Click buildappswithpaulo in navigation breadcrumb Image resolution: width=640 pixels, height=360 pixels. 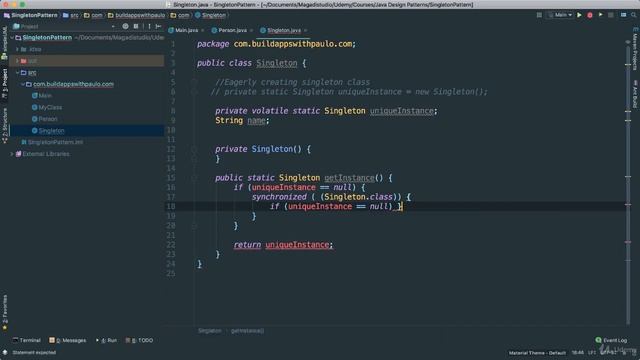coord(140,15)
